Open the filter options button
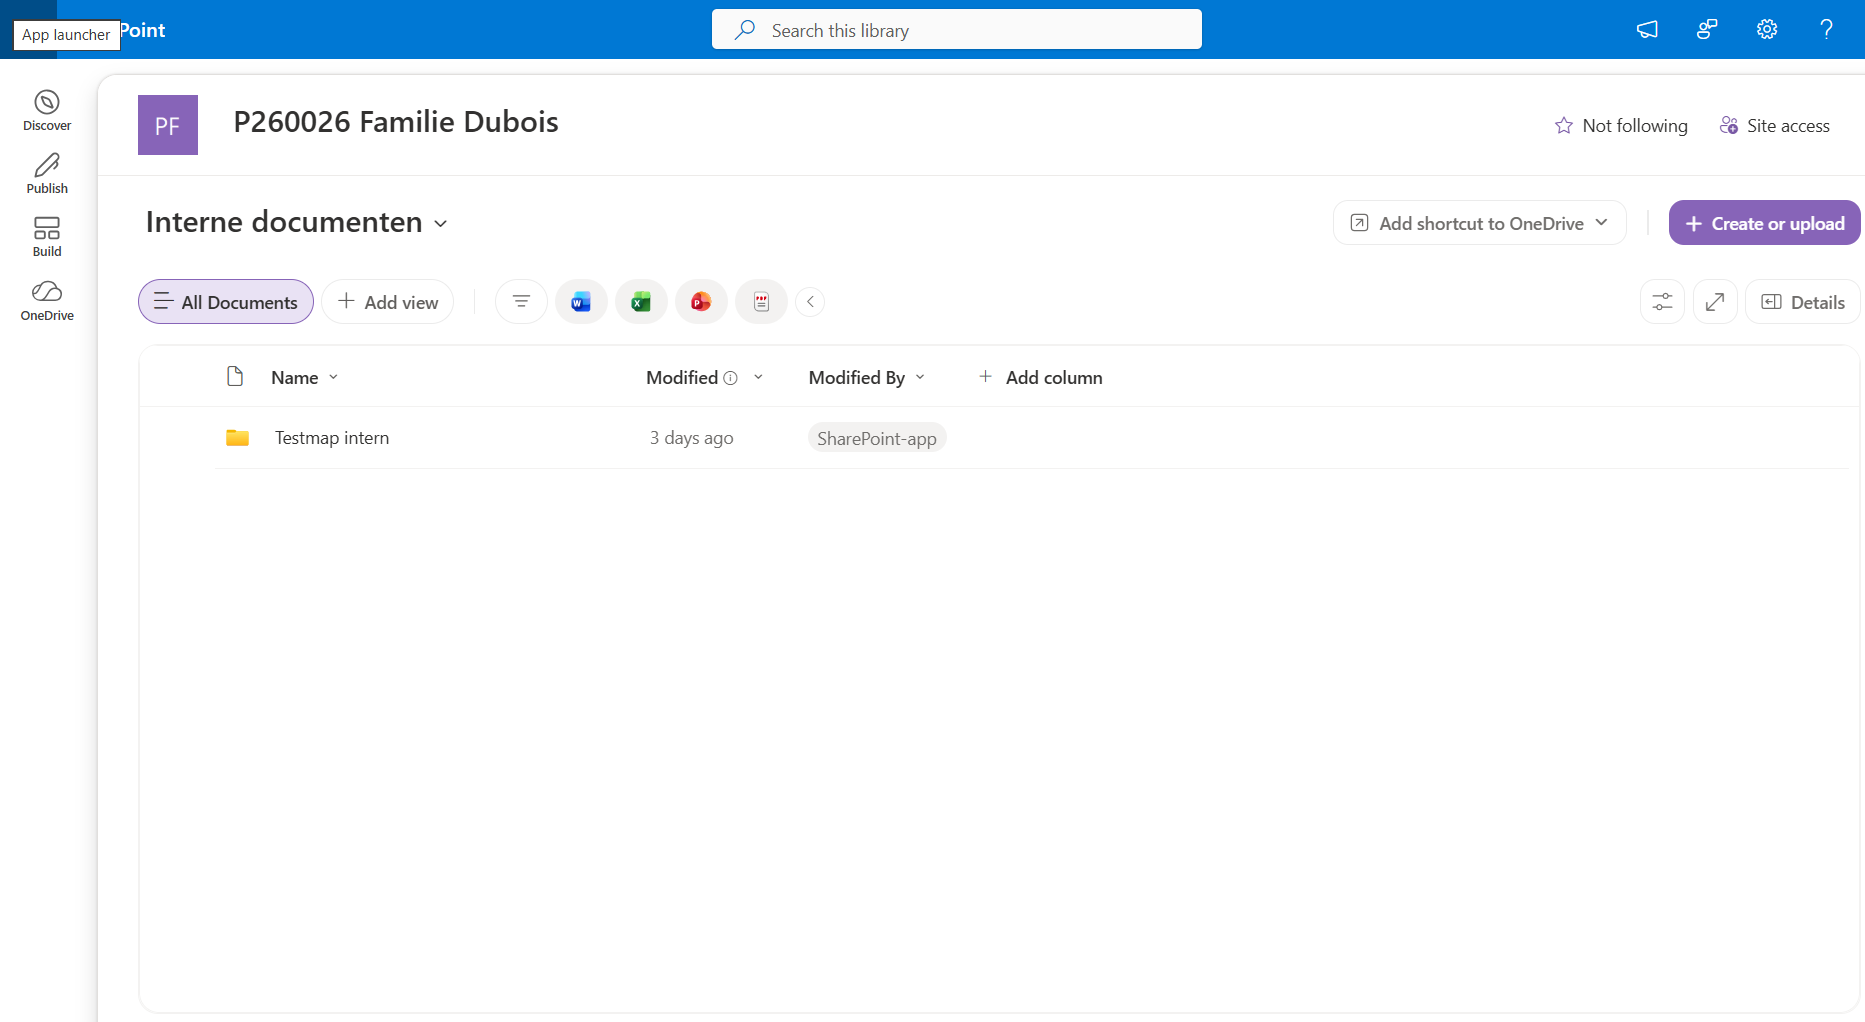This screenshot has width=1865, height=1022. point(521,302)
